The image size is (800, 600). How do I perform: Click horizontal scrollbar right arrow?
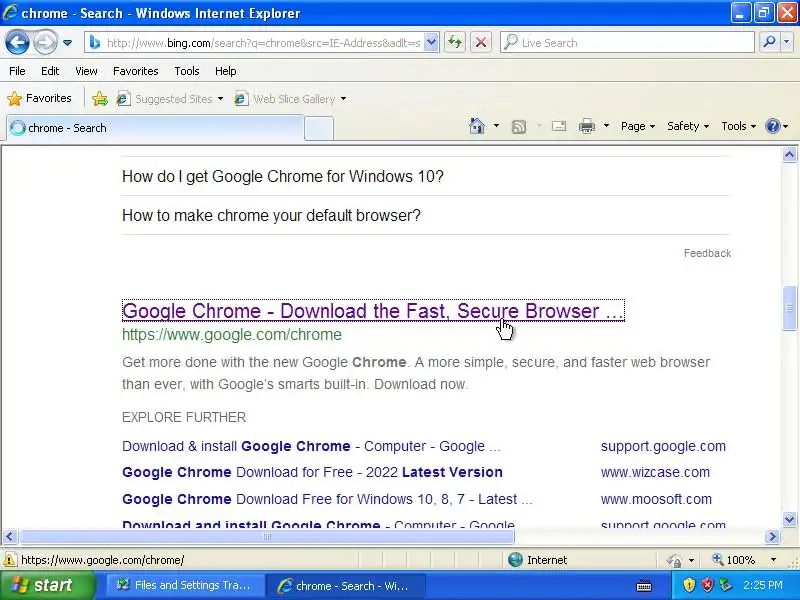coord(772,536)
